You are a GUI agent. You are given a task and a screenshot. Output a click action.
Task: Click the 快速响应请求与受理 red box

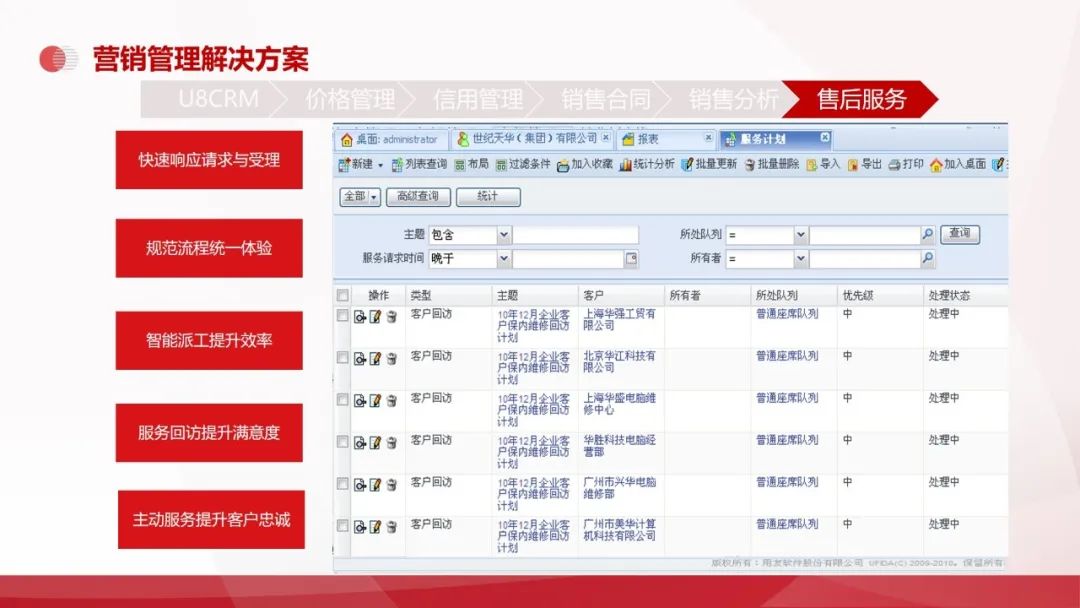[209, 160]
